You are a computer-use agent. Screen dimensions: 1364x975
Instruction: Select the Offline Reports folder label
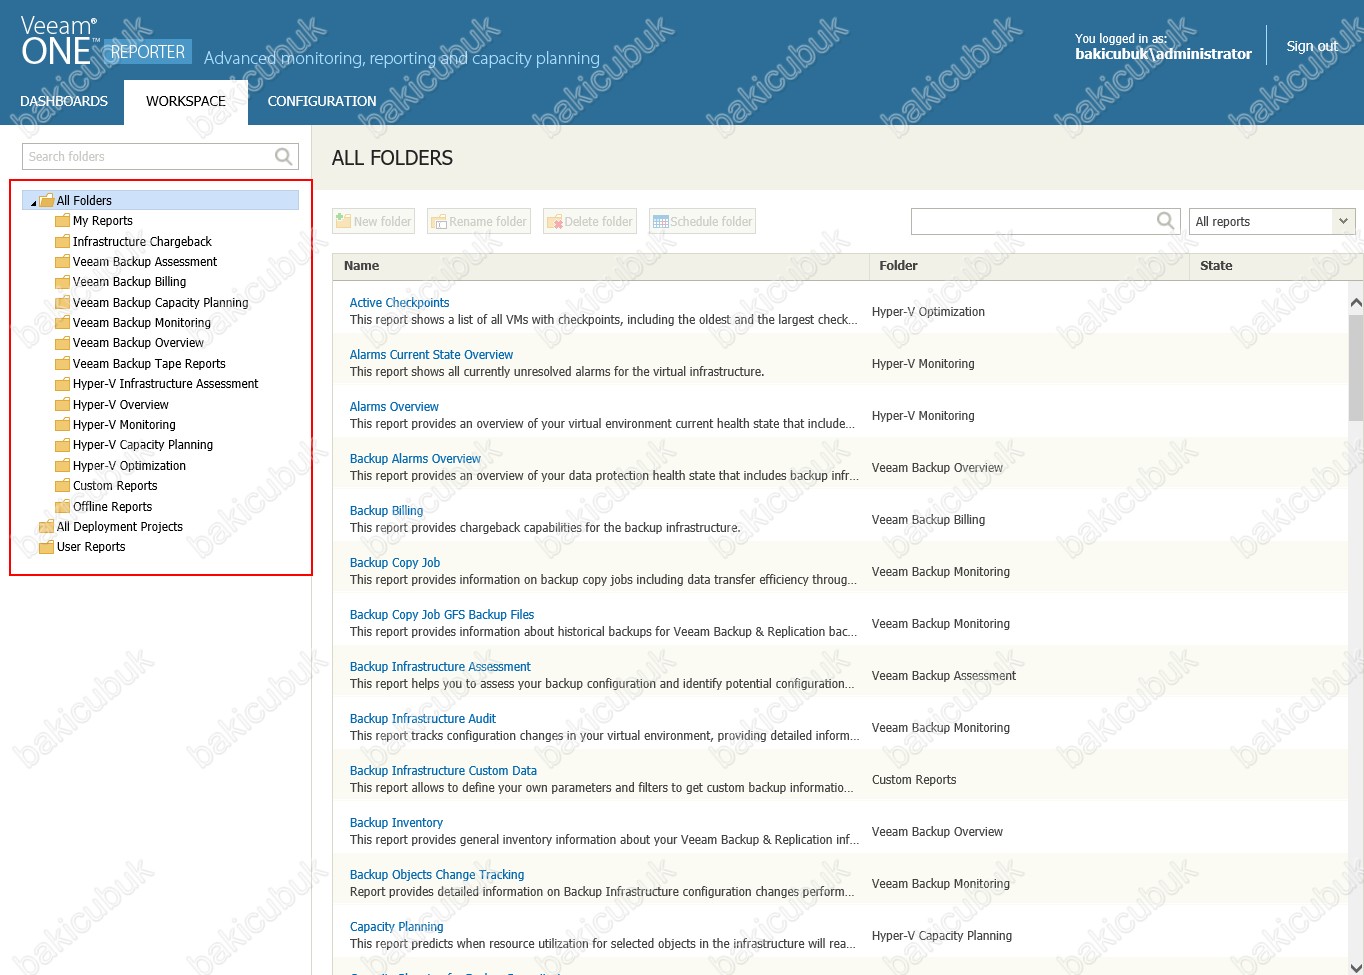[x=112, y=507]
